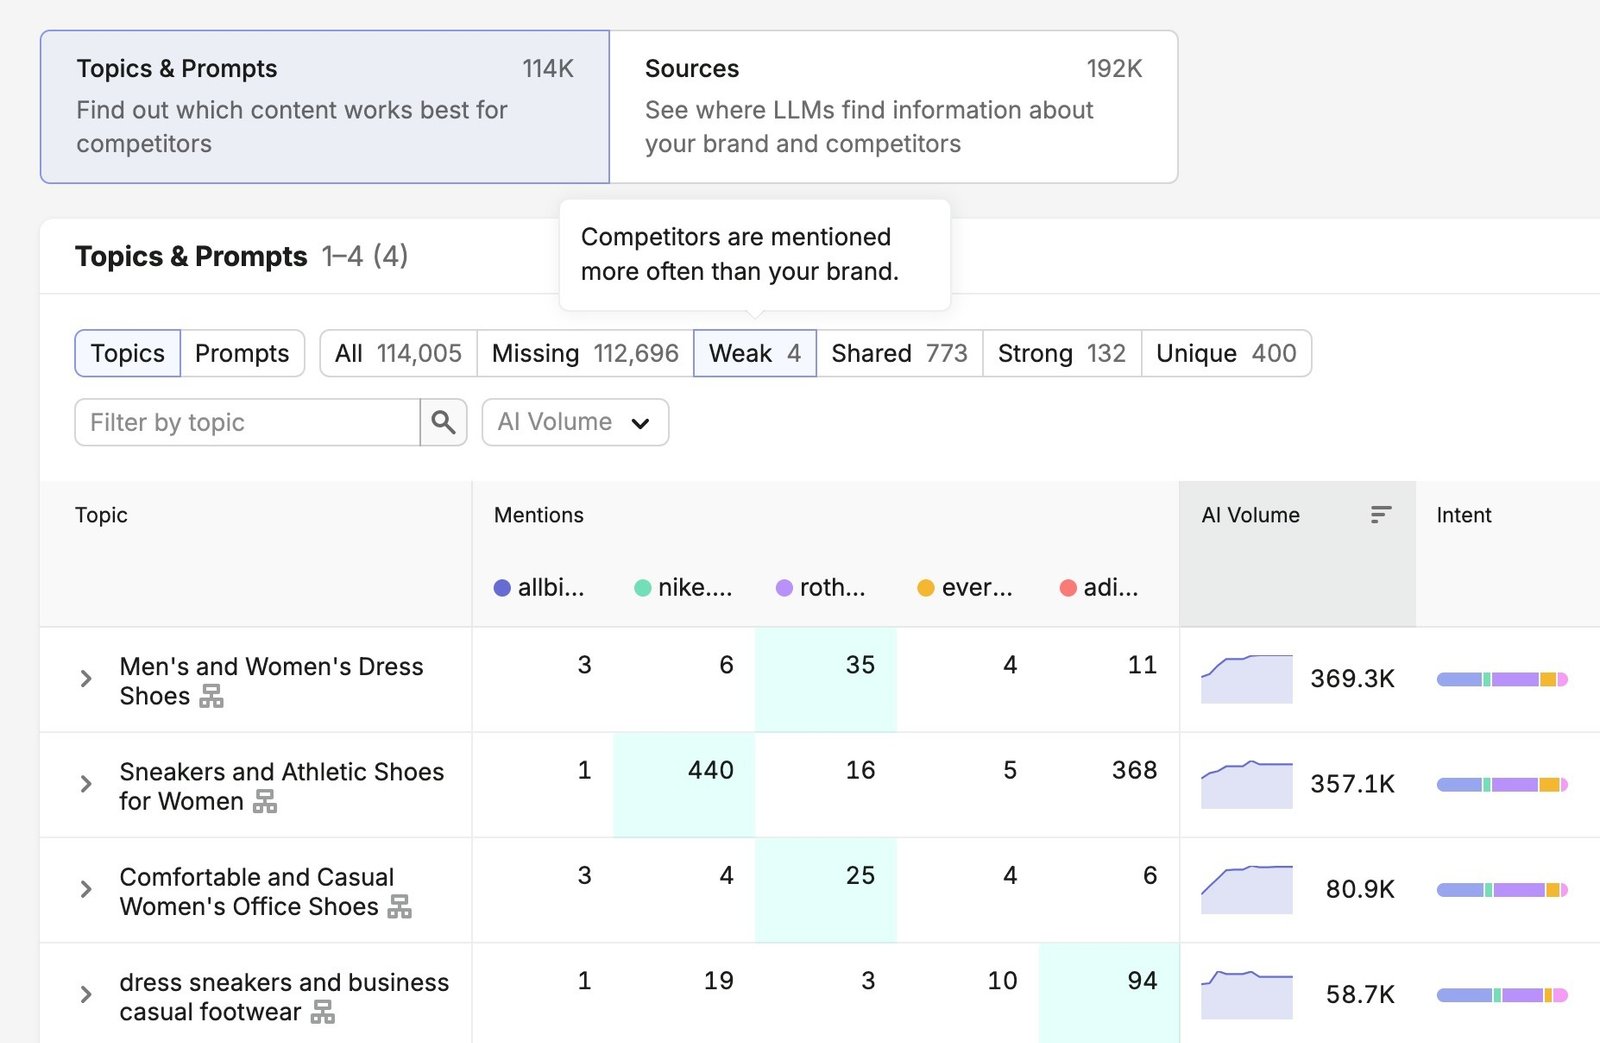Click topic hierarchy icon beside Dress Shoes
This screenshot has height=1043, width=1600.
(211, 696)
